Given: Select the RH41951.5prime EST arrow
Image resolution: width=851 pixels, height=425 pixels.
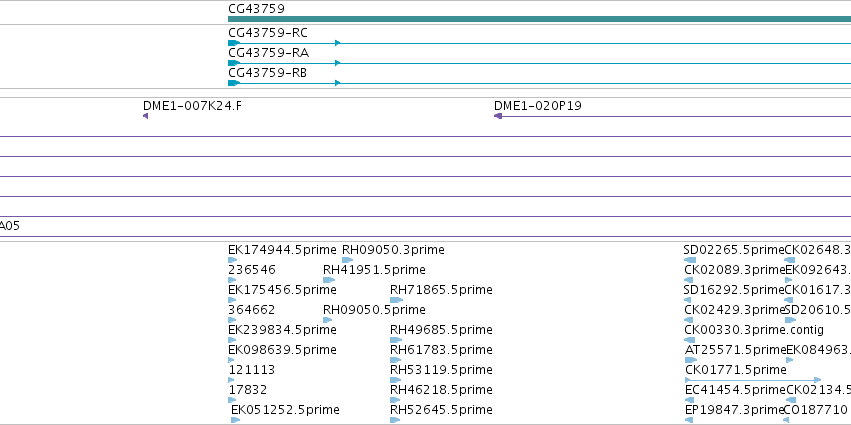Looking at the screenshot, I should point(329,280).
